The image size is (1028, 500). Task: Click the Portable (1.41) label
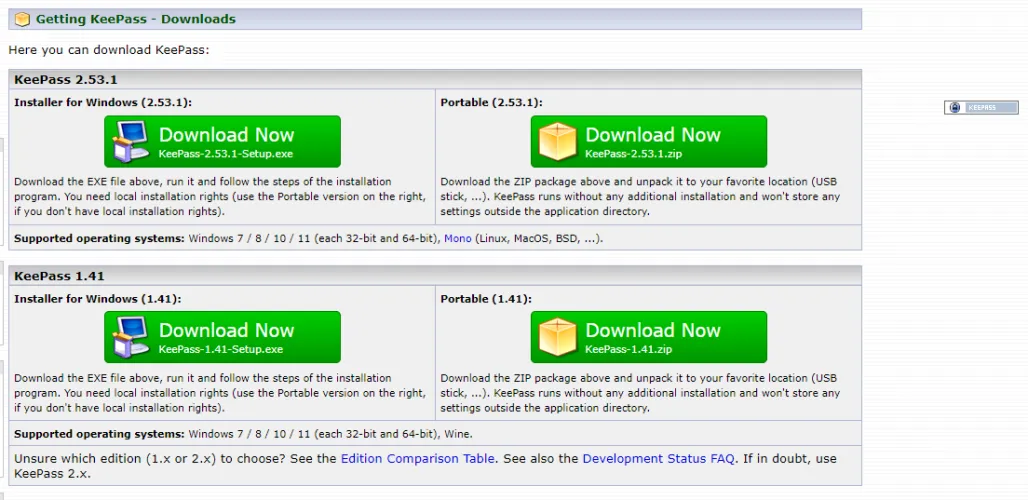click(484, 298)
